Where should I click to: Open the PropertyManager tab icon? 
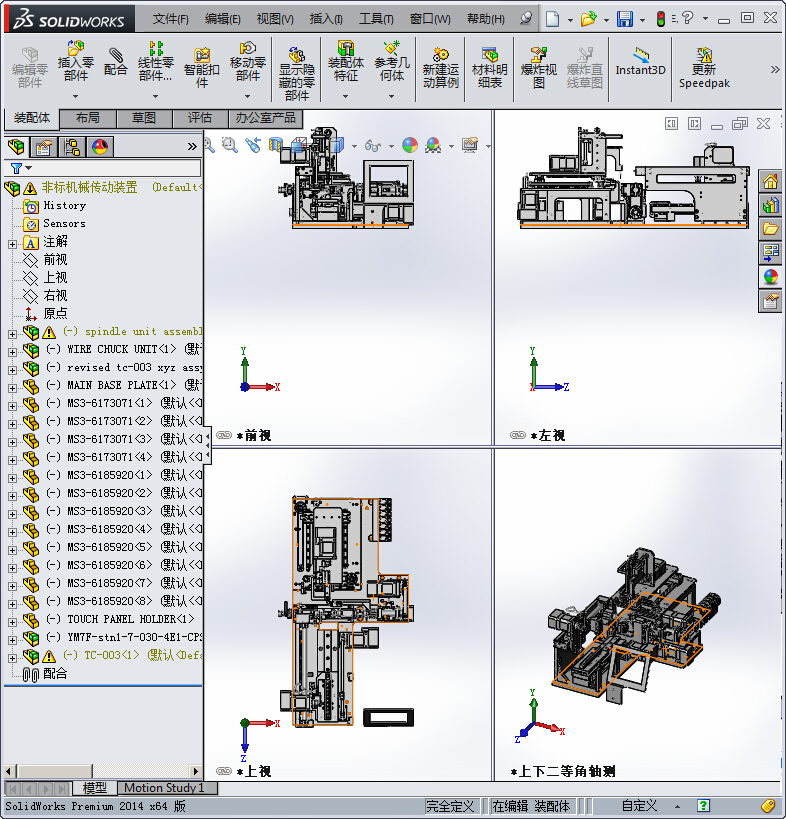(x=44, y=147)
